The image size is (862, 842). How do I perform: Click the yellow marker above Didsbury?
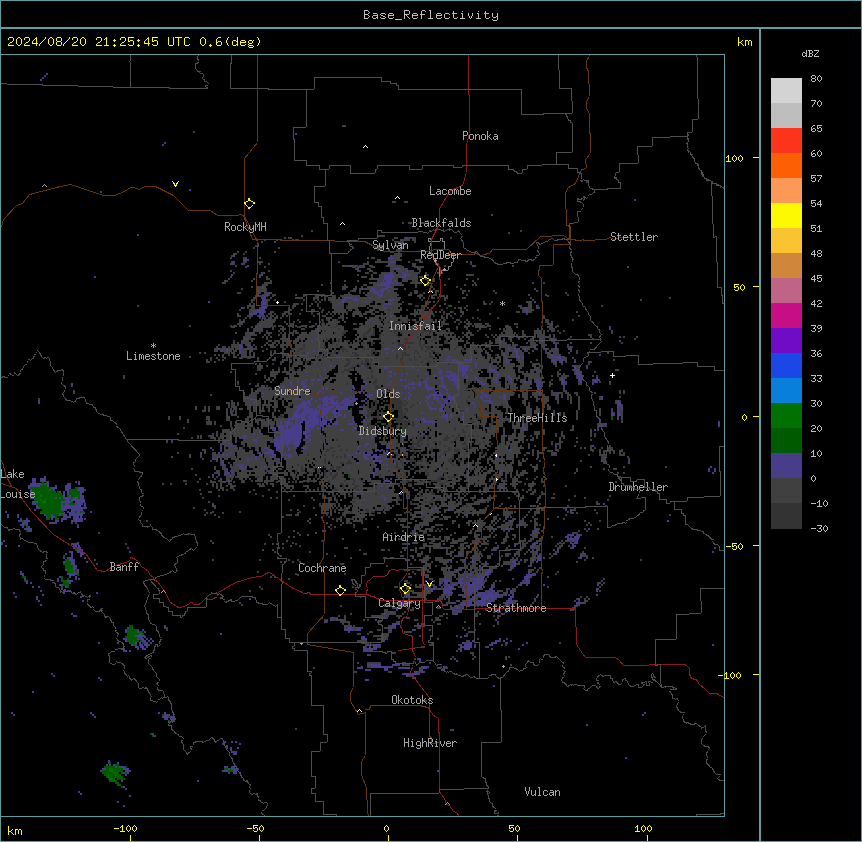pos(388,416)
